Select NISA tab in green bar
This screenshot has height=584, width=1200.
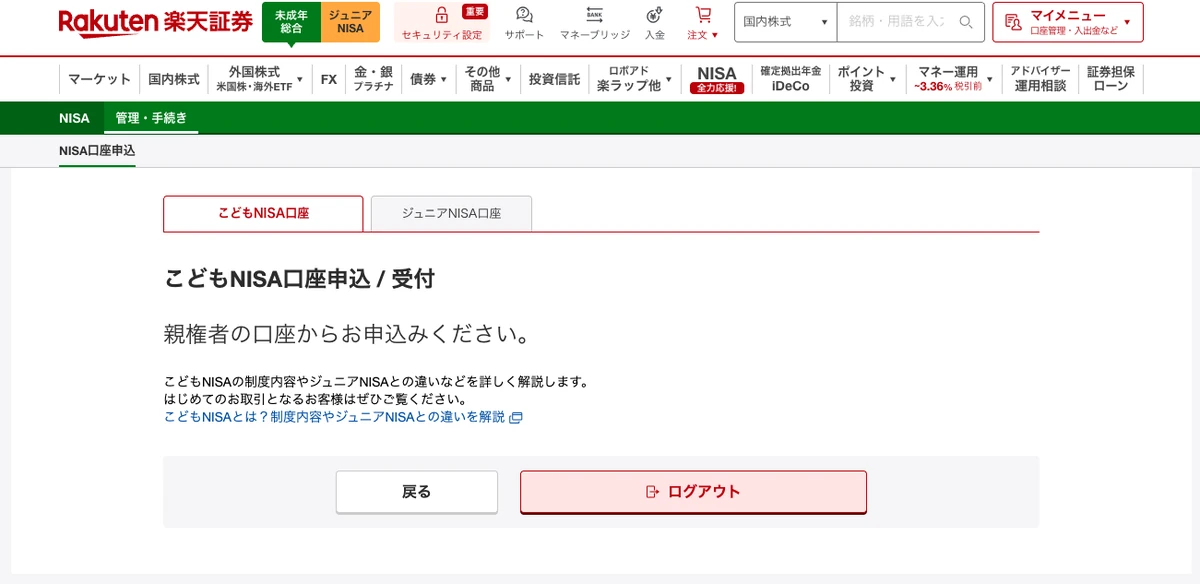click(x=74, y=118)
